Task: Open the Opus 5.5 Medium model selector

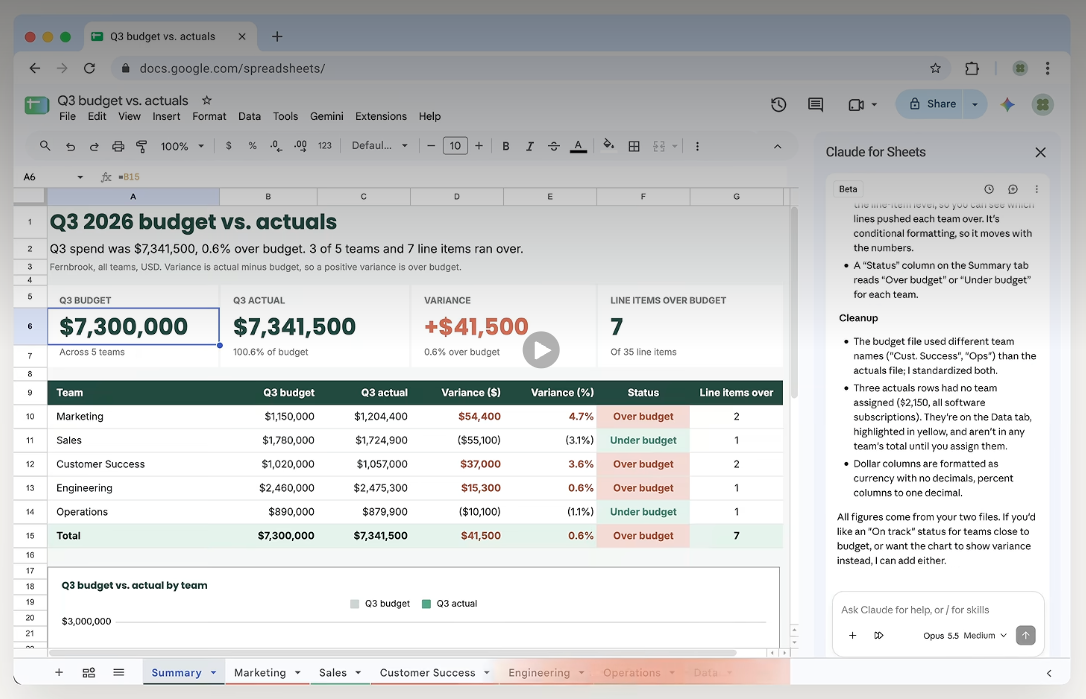Action: (x=965, y=635)
